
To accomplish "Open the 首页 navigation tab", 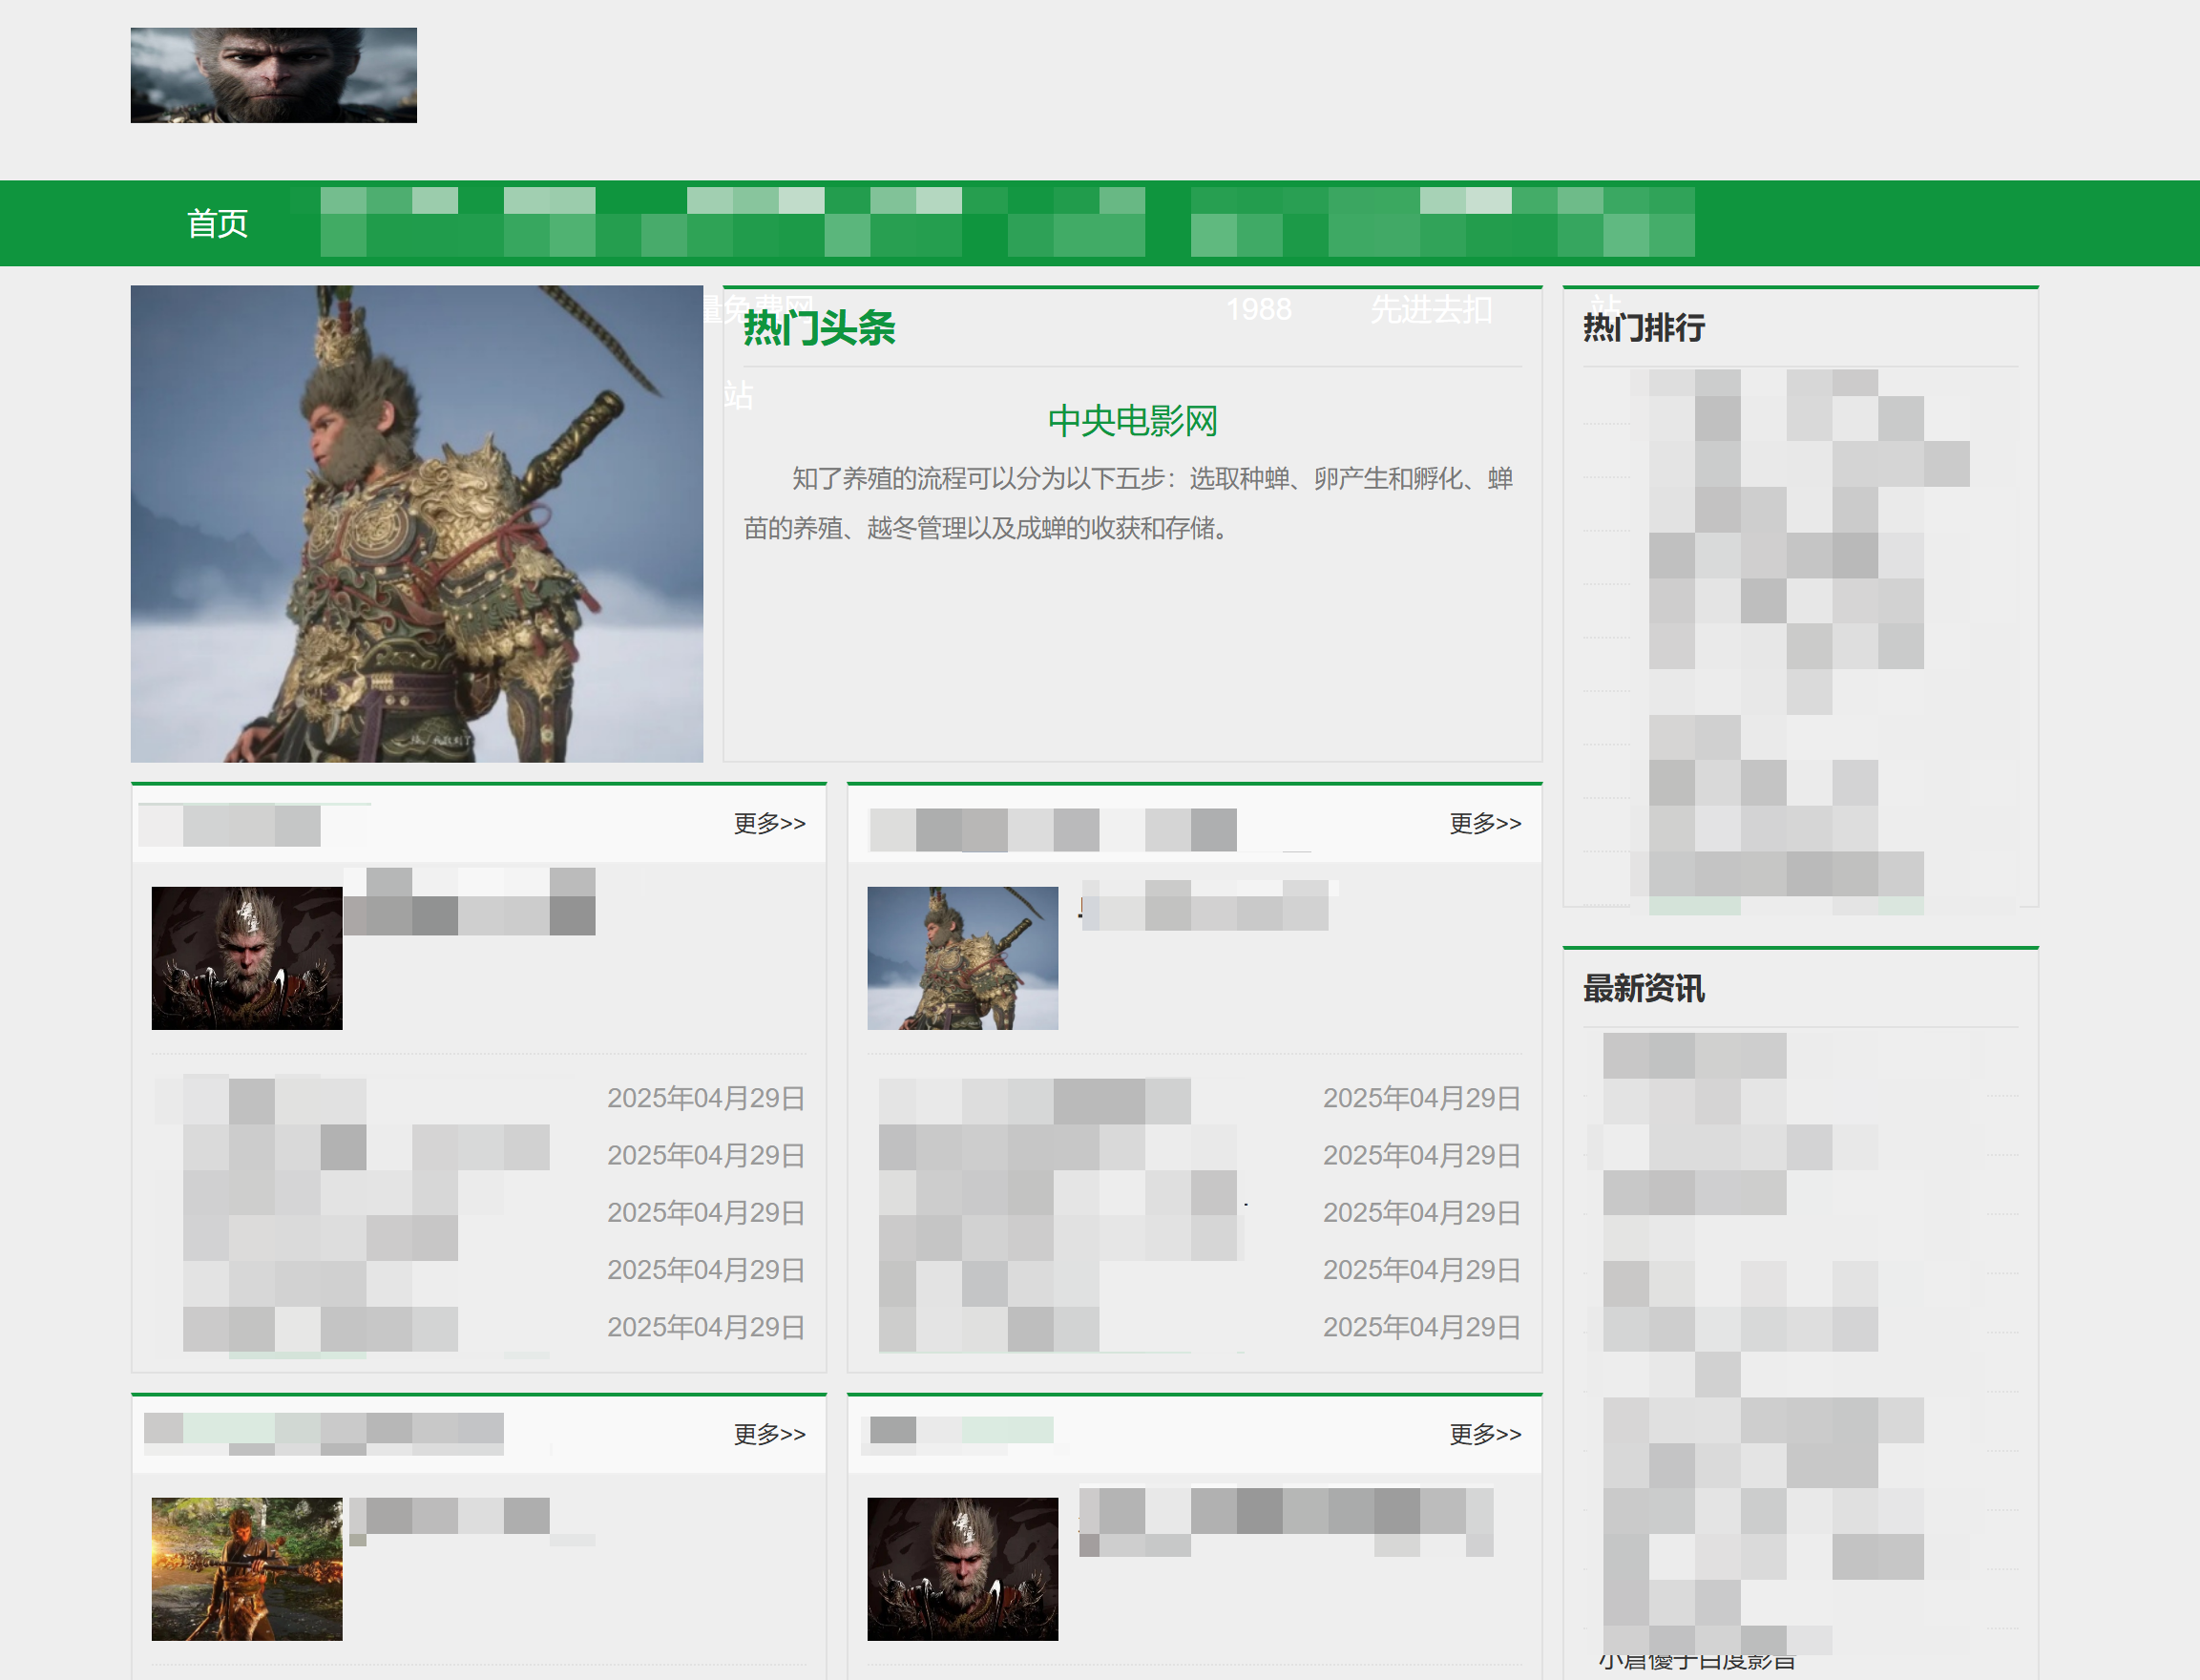I will [x=217, y=223].
